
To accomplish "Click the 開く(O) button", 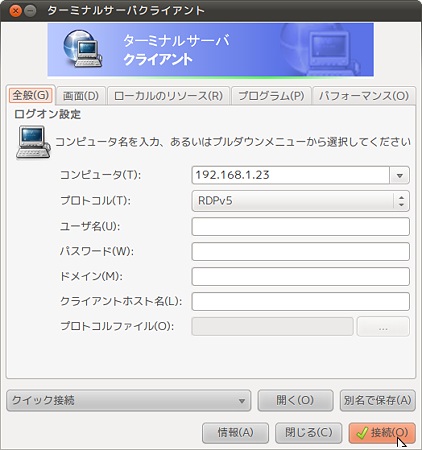I will tap(295, 400).
